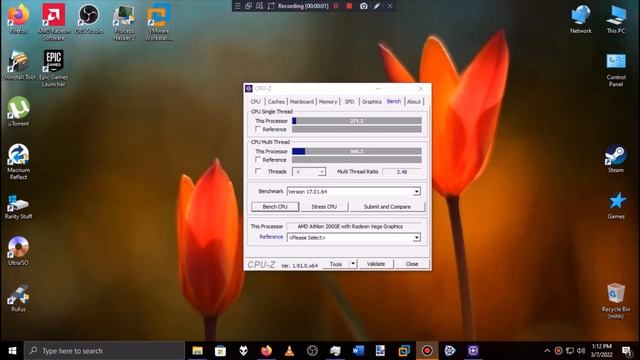Expand the Tools dropdown arrow in CPU-Z

coord(353,264)
